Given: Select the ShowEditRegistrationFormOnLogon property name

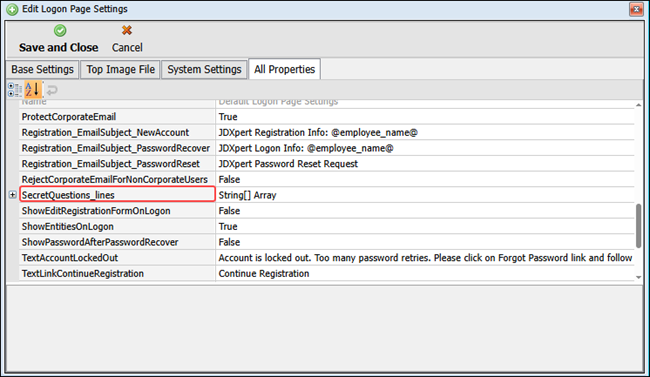Looking at the screenshot, I should tap(96, 211).
